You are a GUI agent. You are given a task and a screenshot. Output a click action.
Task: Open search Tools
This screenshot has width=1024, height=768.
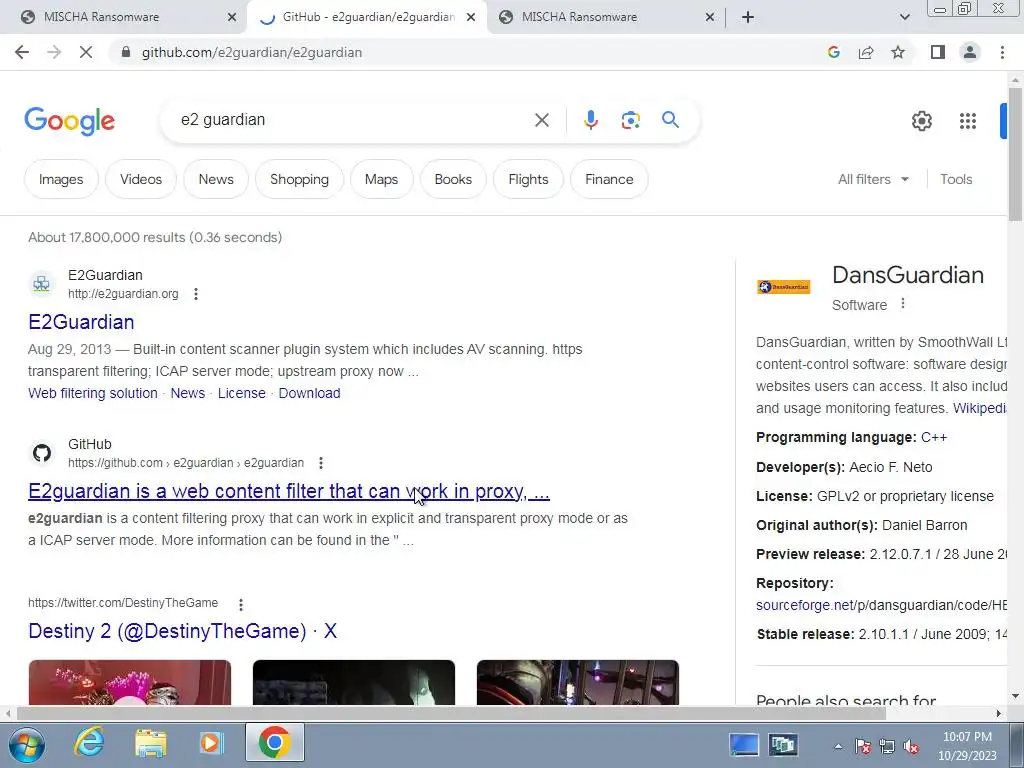click(x=956, y=179)
